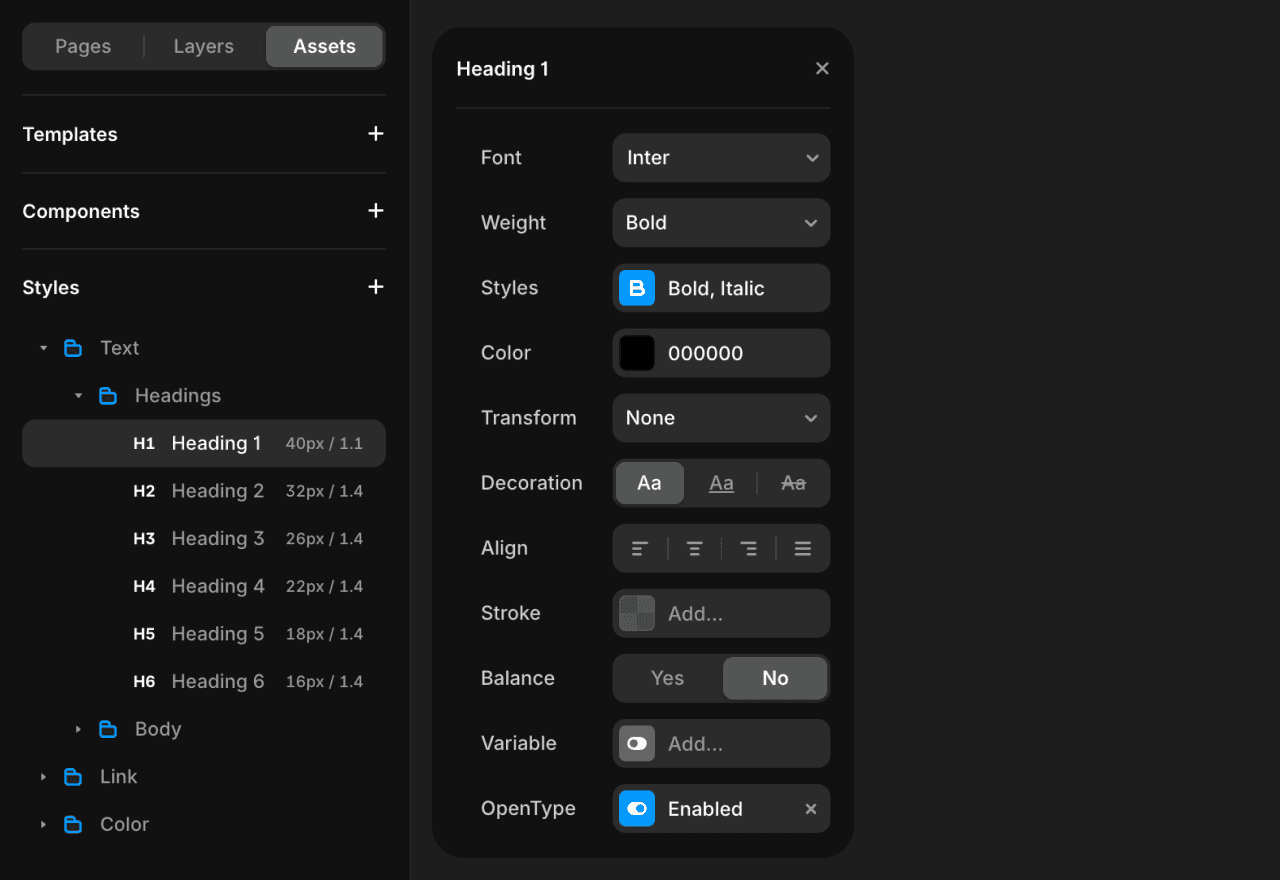
Task: Open the Font dropdown showing Inter
Action: 721,158
